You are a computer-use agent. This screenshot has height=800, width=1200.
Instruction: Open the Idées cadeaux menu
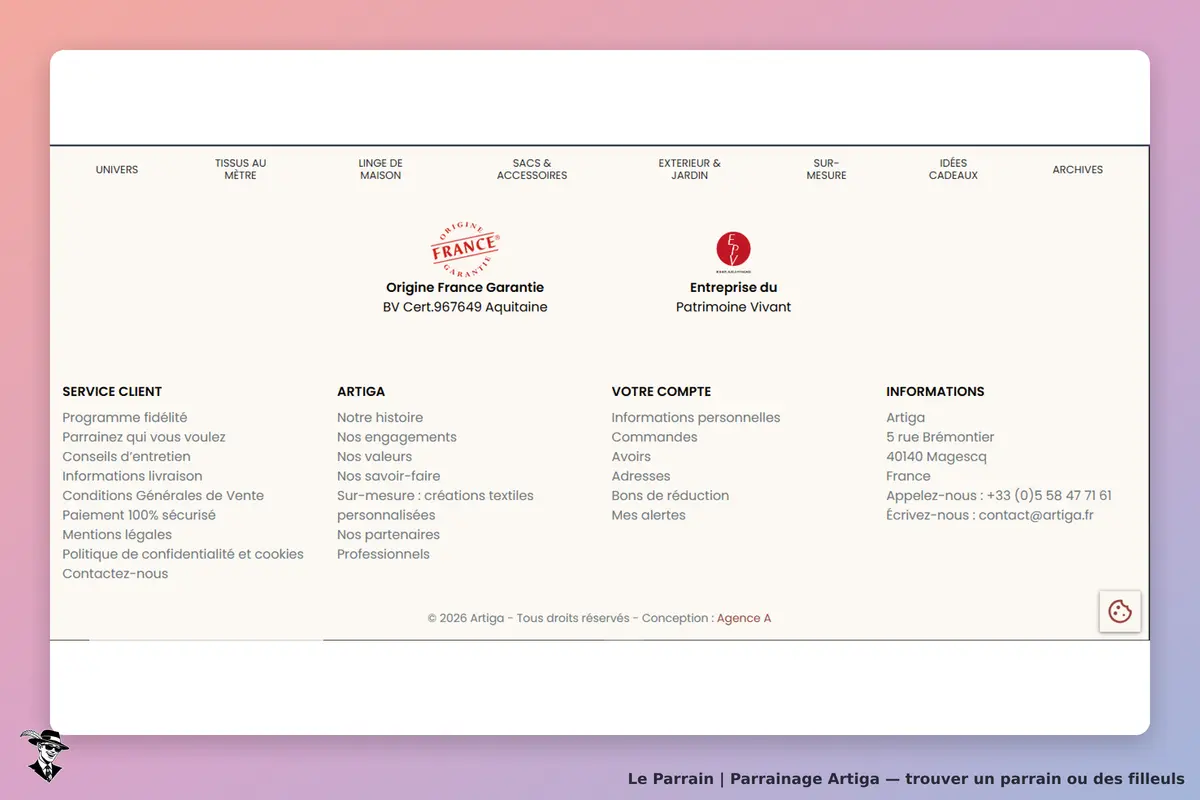(x=953, y=170)
